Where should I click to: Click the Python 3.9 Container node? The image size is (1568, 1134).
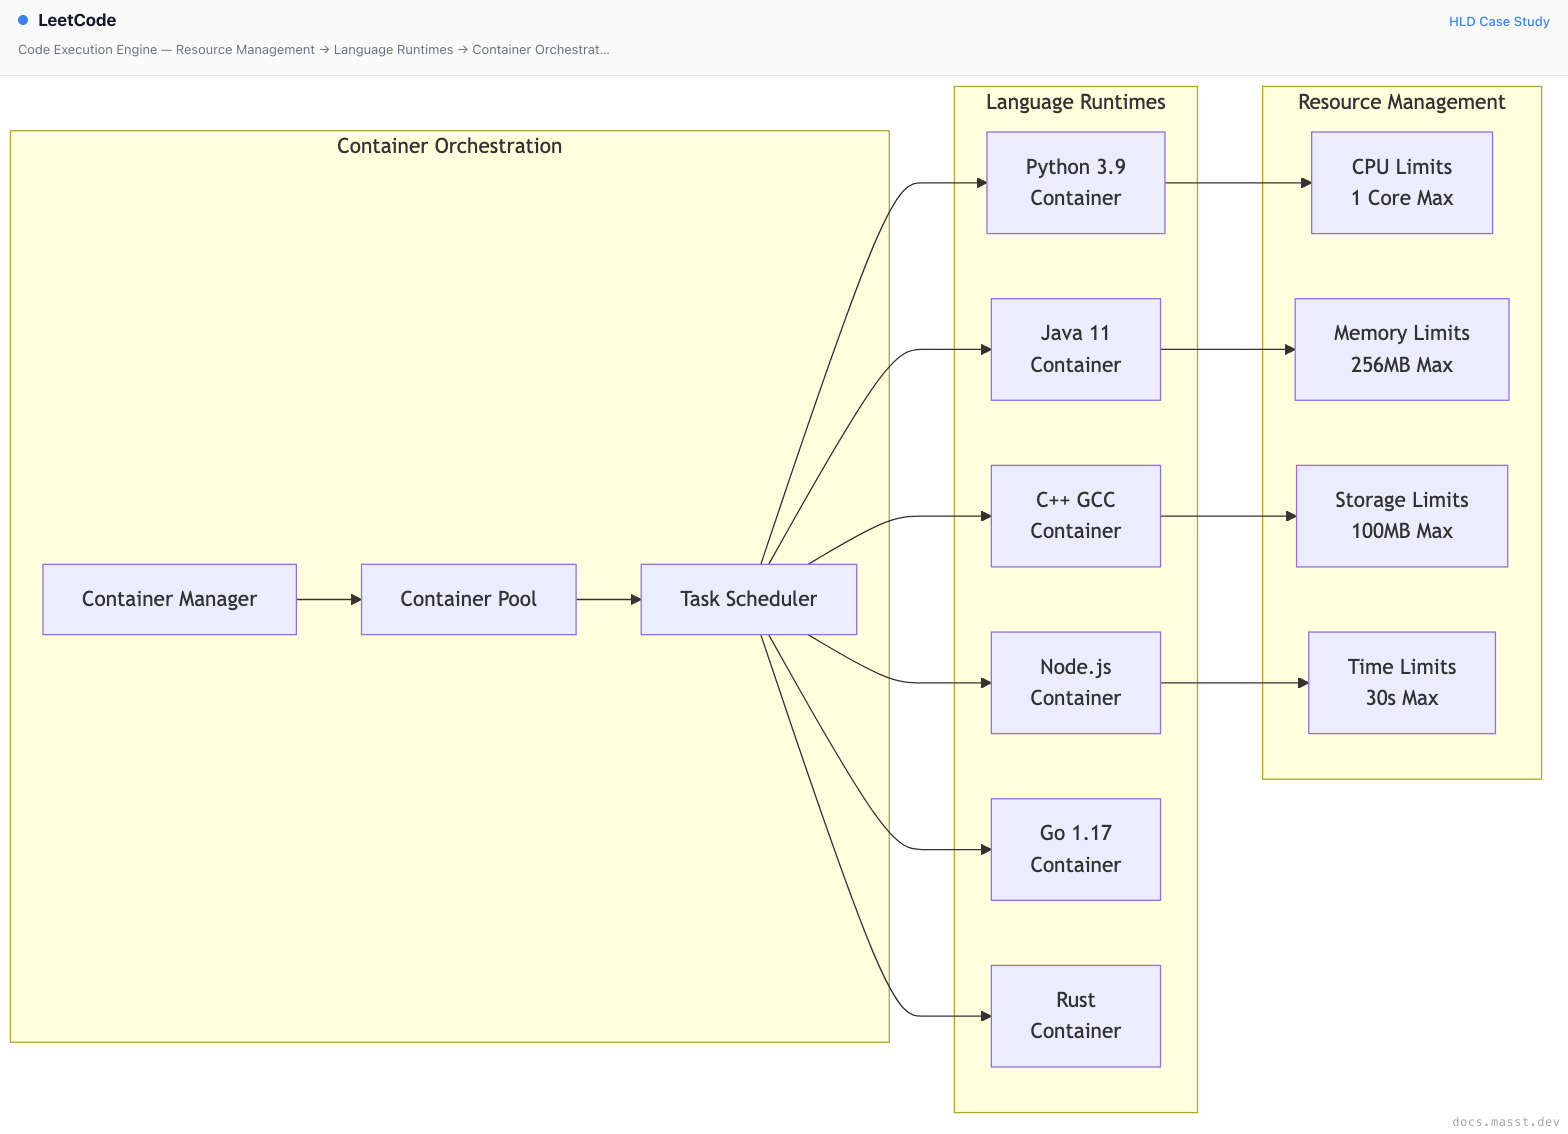coord(1075,183)
